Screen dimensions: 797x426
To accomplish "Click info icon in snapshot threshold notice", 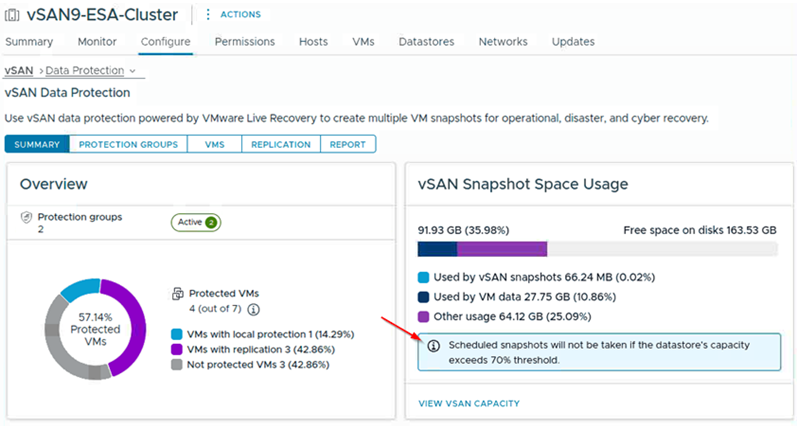I will 433,346.
